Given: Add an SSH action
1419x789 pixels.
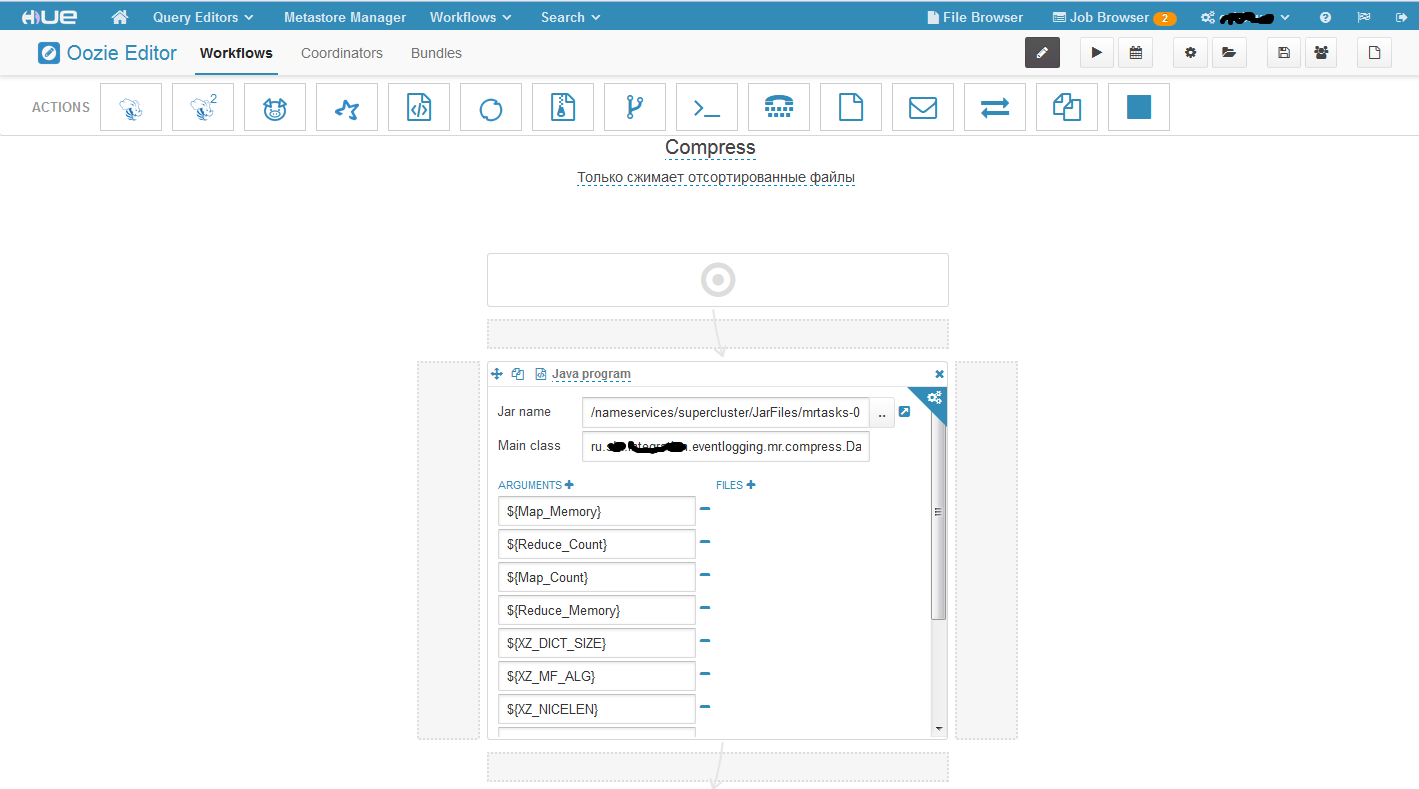Looking at the screenshot, I should click(x=779, y=107).
